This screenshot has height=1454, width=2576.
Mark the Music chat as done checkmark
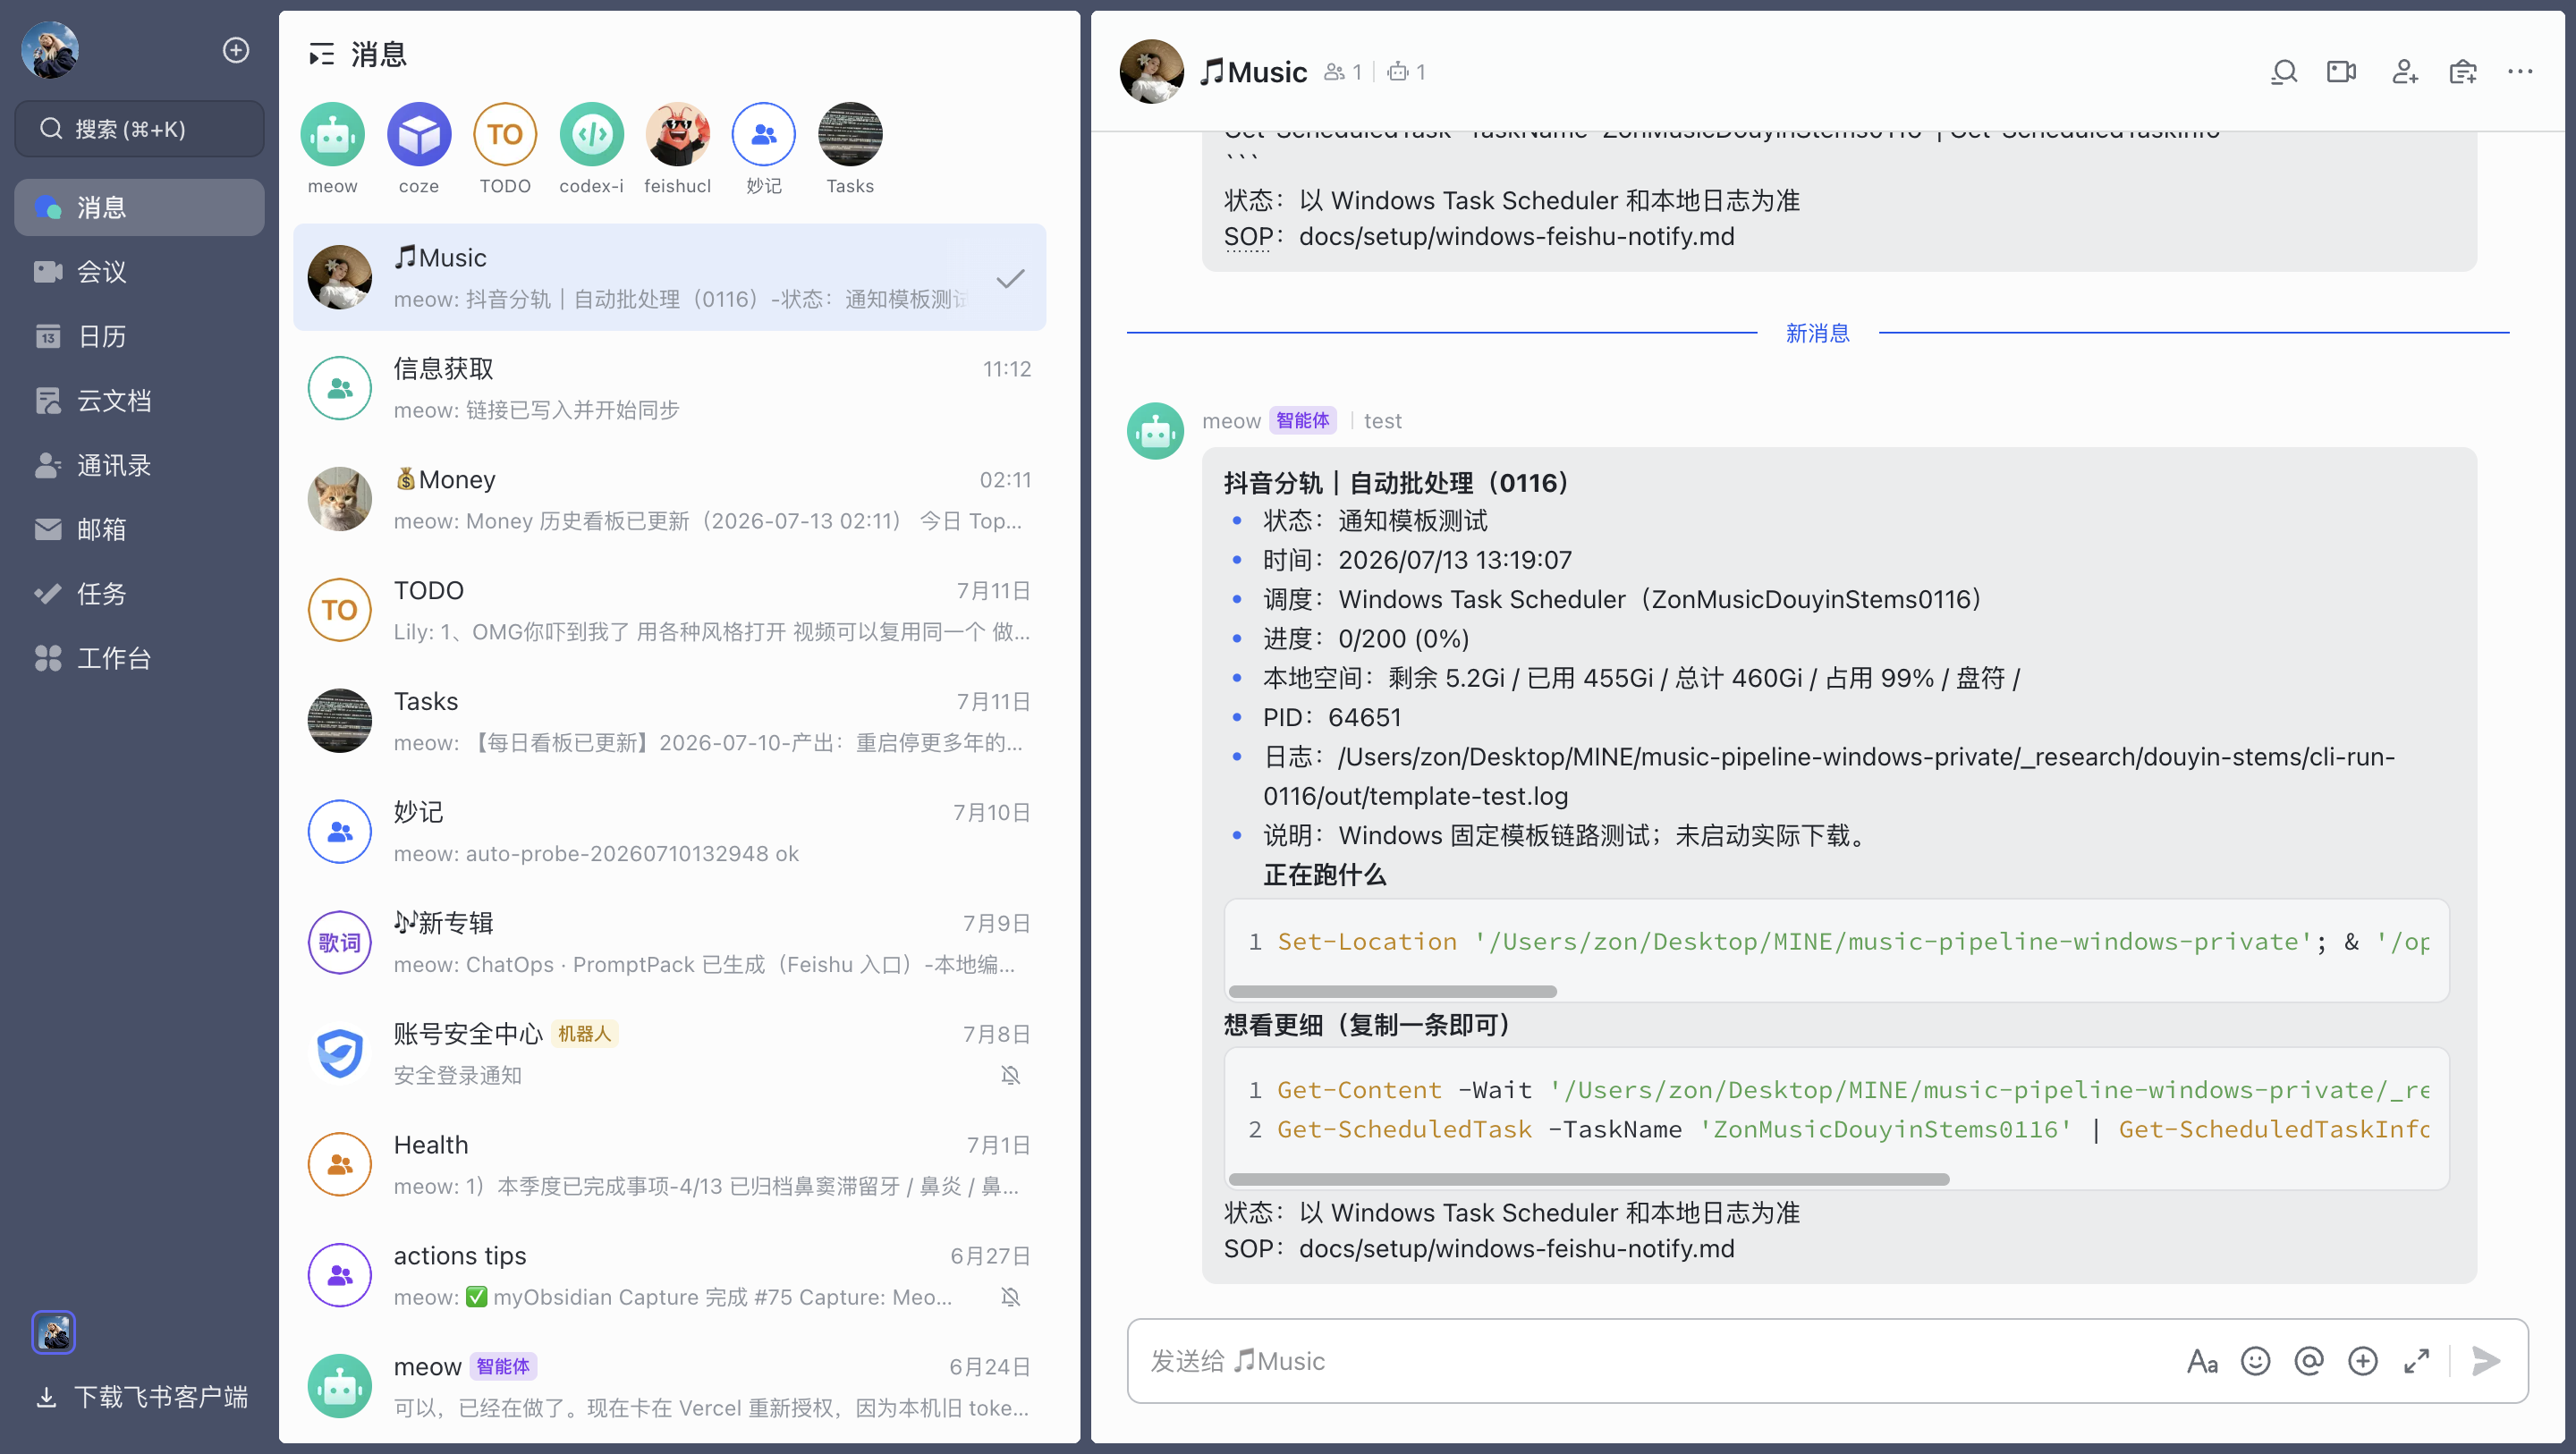[1011, 278]
